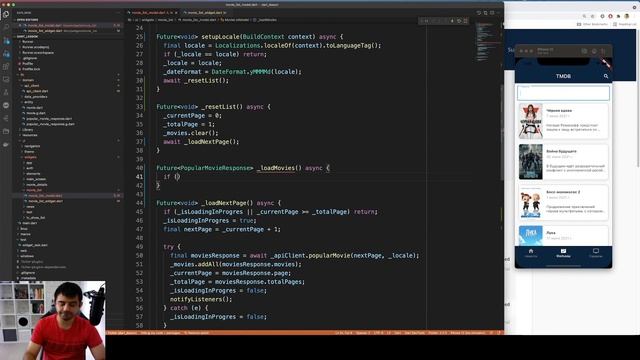Image resolution: width=640 pixels, height=360 pixels.
Task: Open Reading List in Chrome bookmarks bar
Action: click(x=624, y=24)
